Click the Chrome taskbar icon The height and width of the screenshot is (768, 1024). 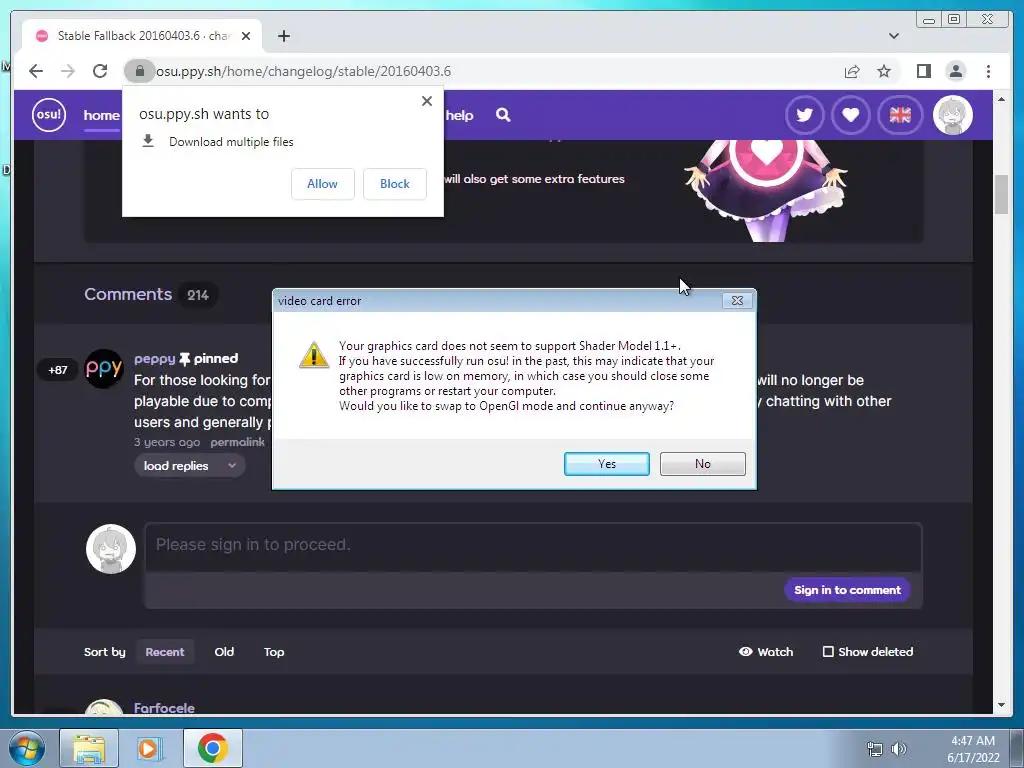(x=212, y=748)
